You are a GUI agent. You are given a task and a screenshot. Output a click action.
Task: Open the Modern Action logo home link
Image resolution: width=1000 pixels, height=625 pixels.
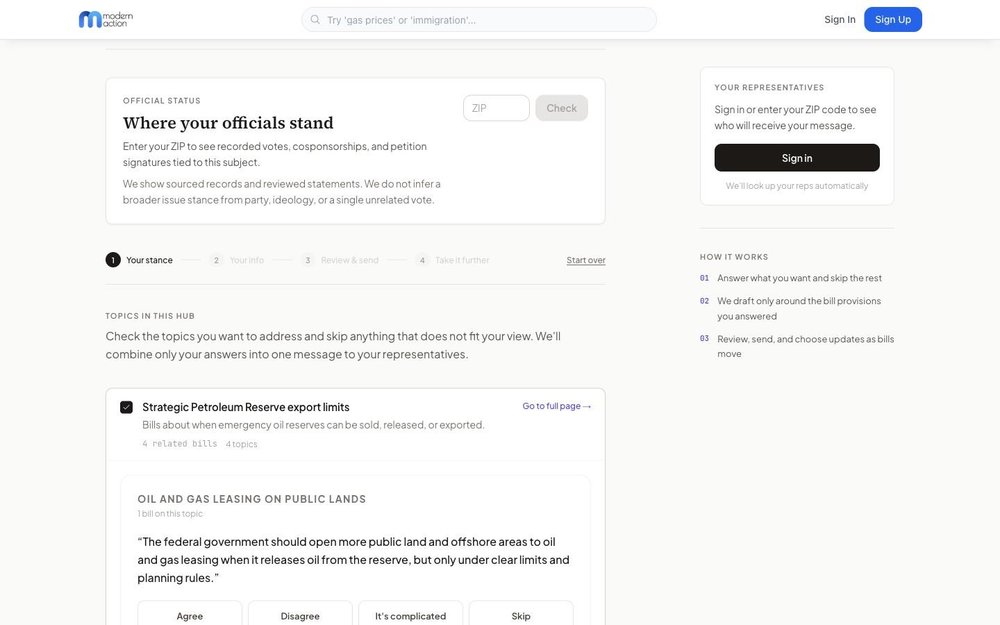(x=106, y=19)
